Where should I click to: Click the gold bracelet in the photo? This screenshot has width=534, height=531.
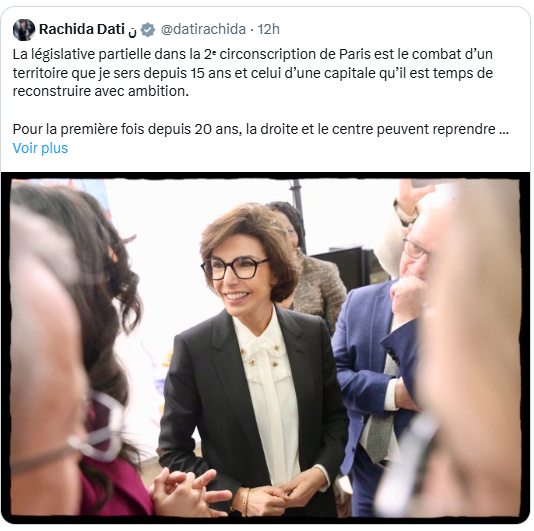pos(246,501)
